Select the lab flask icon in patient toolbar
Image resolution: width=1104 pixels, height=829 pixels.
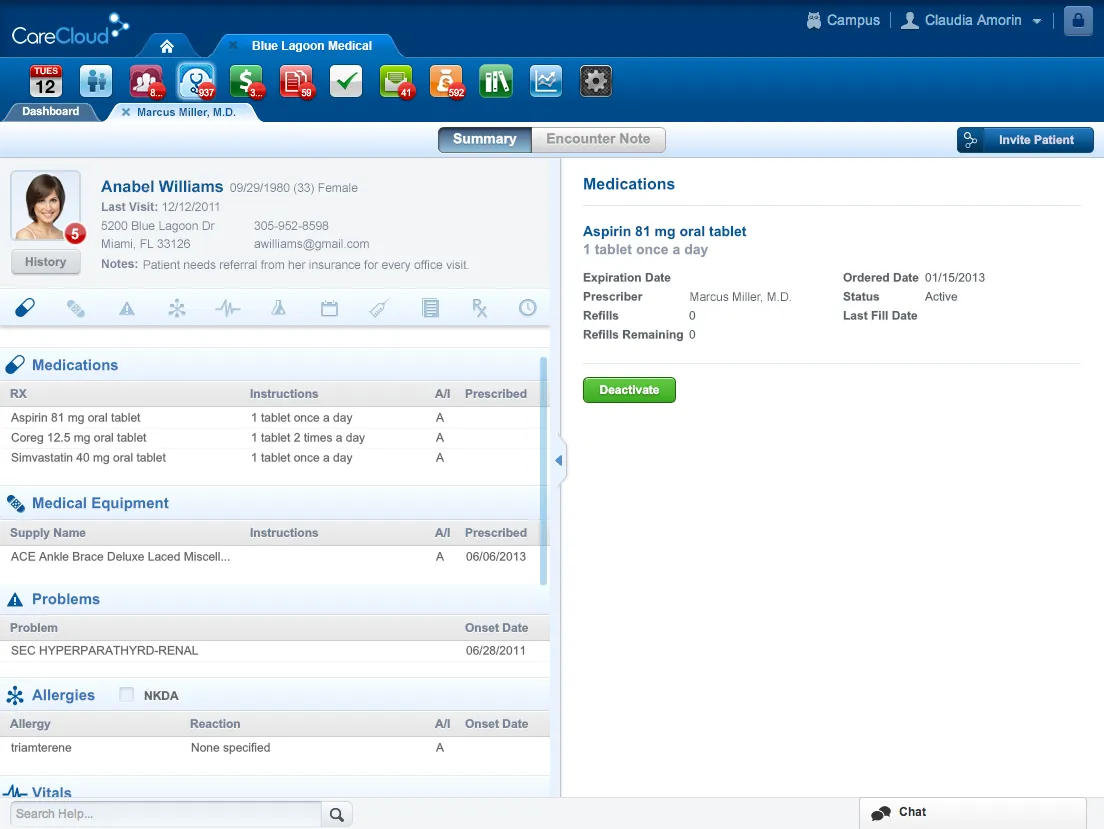279,309
